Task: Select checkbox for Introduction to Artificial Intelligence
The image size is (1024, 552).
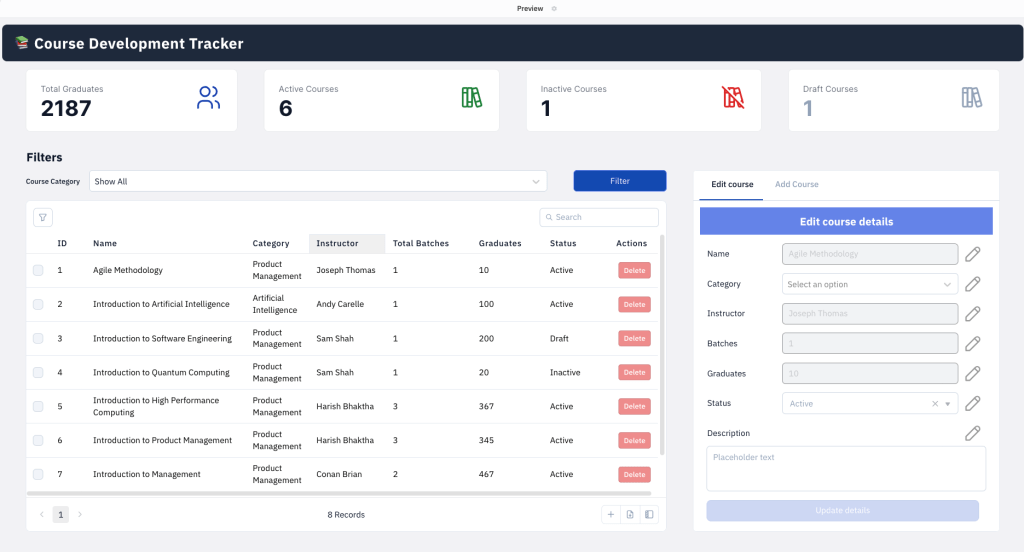Action: [38, 304]
